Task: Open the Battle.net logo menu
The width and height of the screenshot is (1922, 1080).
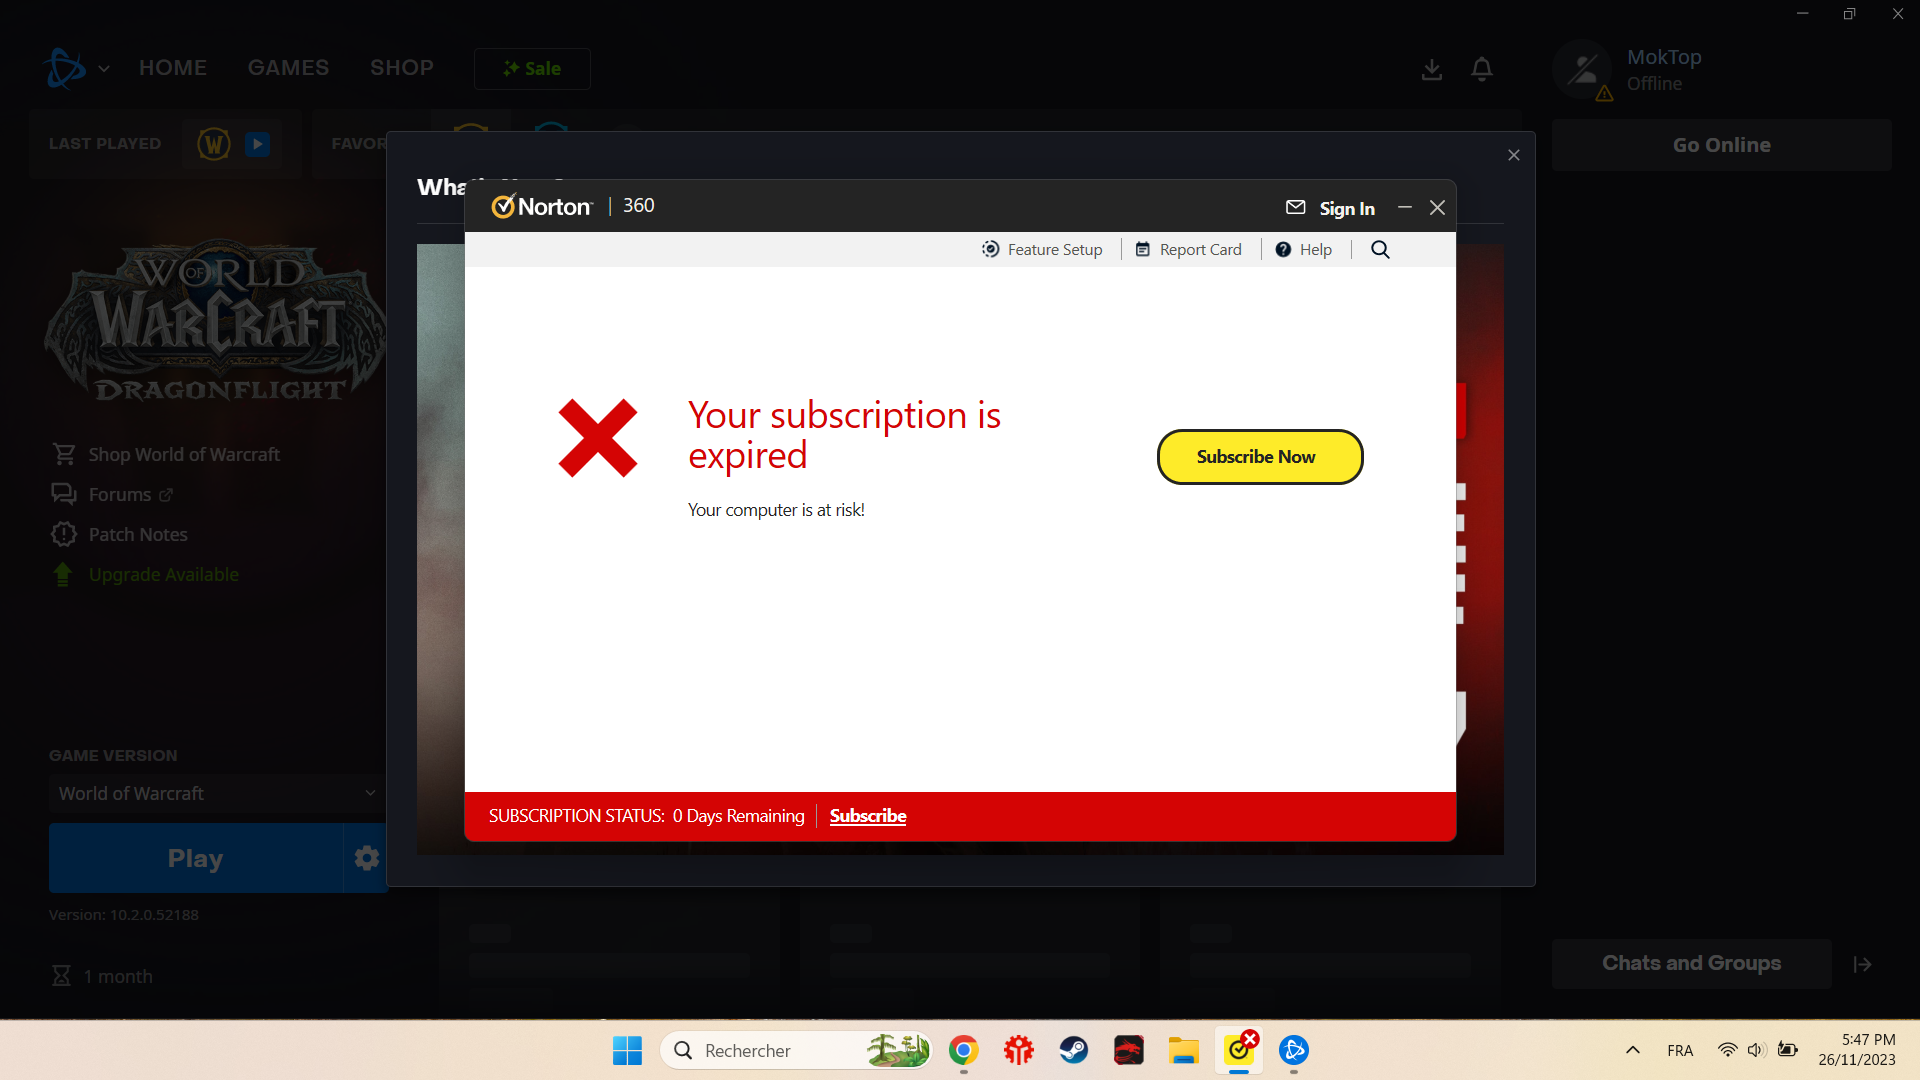Action: click(x=76, y=68)
